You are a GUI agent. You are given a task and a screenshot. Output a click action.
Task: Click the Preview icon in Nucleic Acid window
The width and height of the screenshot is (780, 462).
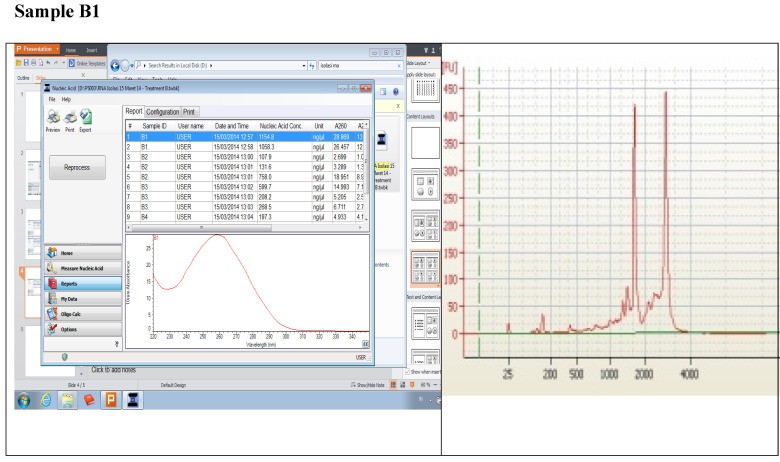53,118
